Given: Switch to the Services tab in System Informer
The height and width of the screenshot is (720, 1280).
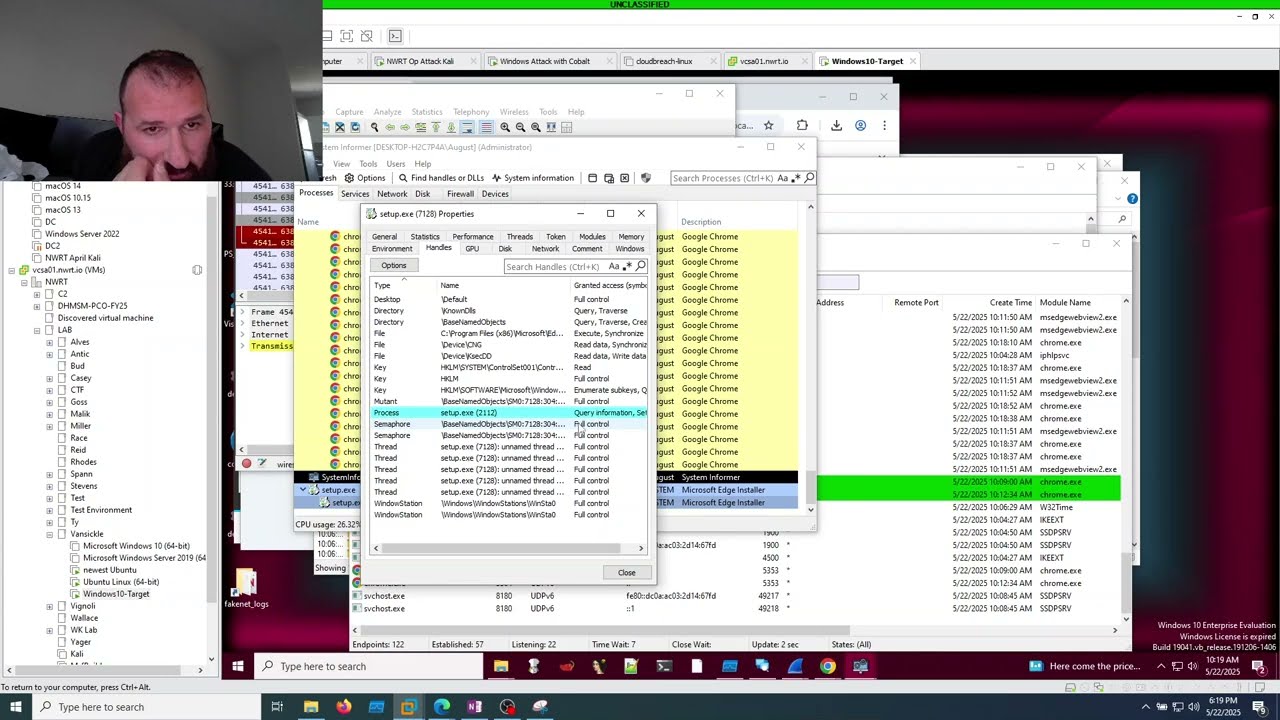Looking at the screenshot, I should [355, 194].
